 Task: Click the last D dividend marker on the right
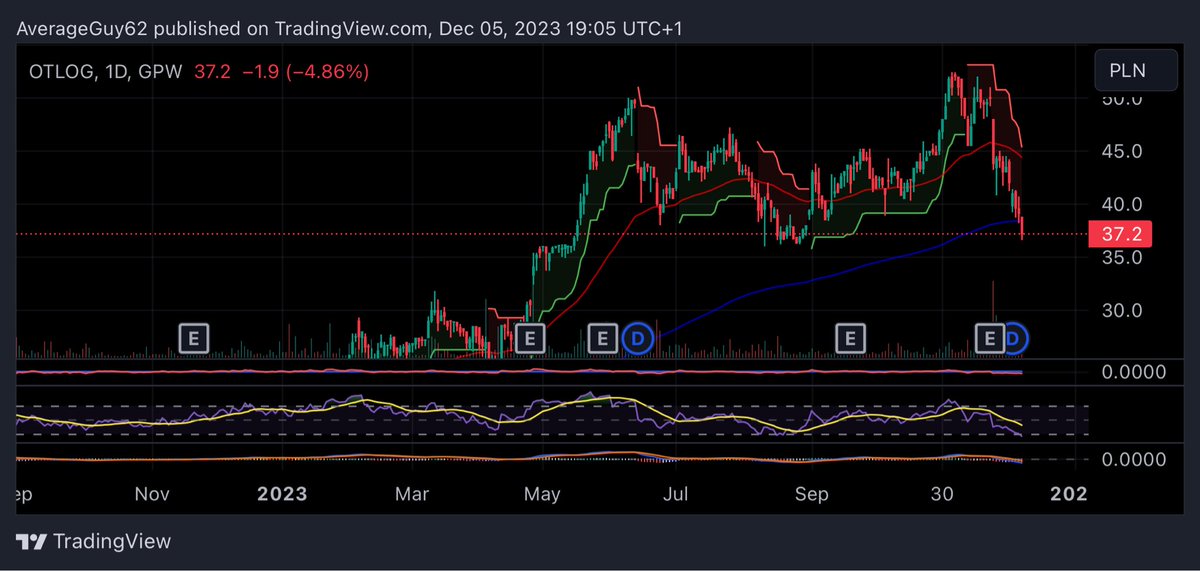(x=1014, y=338)
